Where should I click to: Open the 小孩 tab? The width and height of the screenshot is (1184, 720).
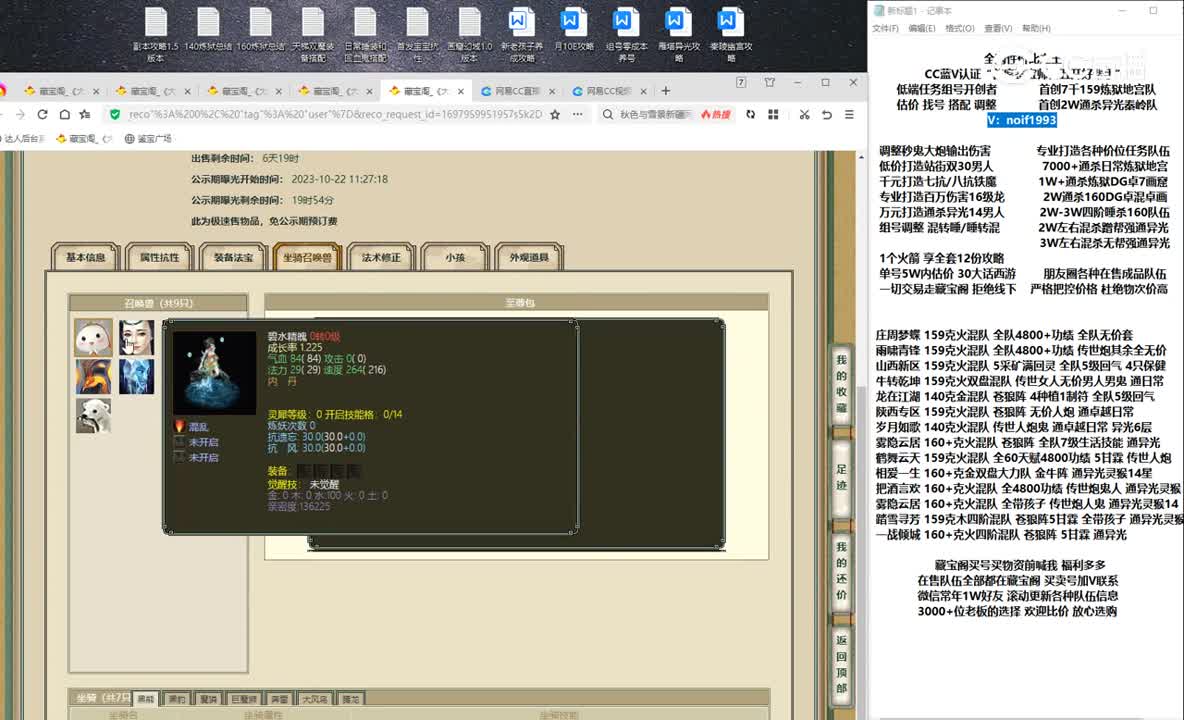point(455,257)
